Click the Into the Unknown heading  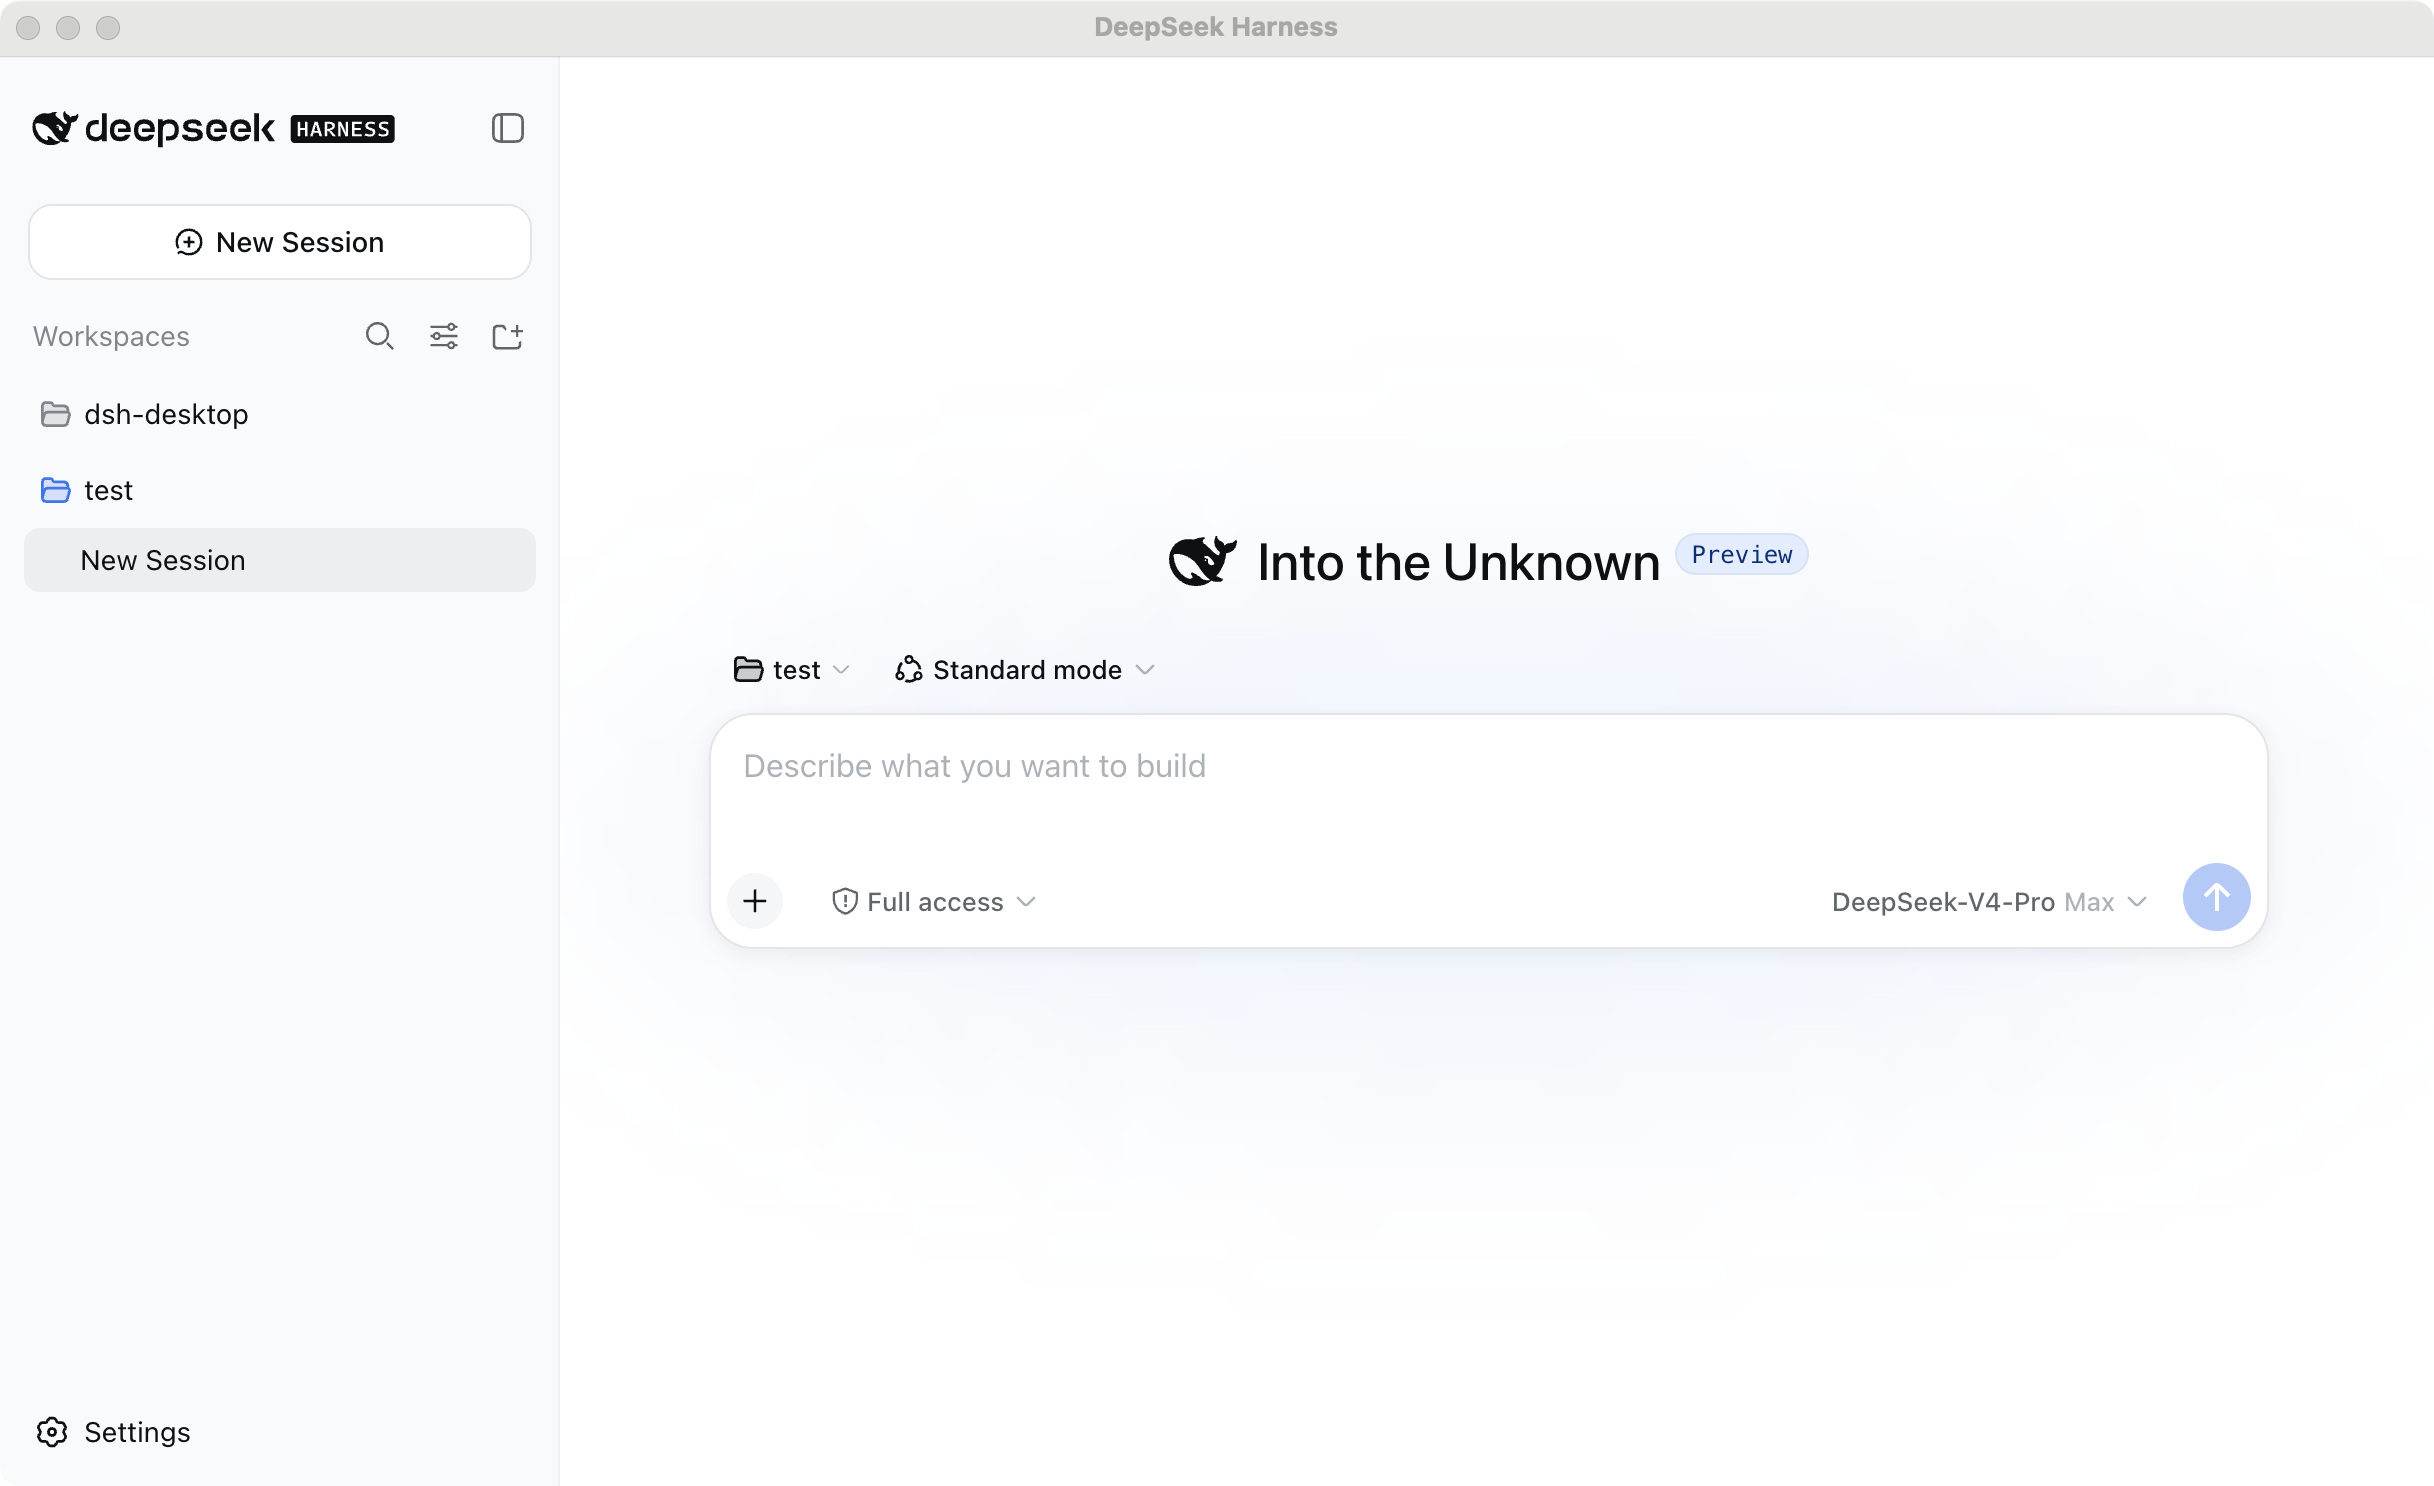[1459, 562]
